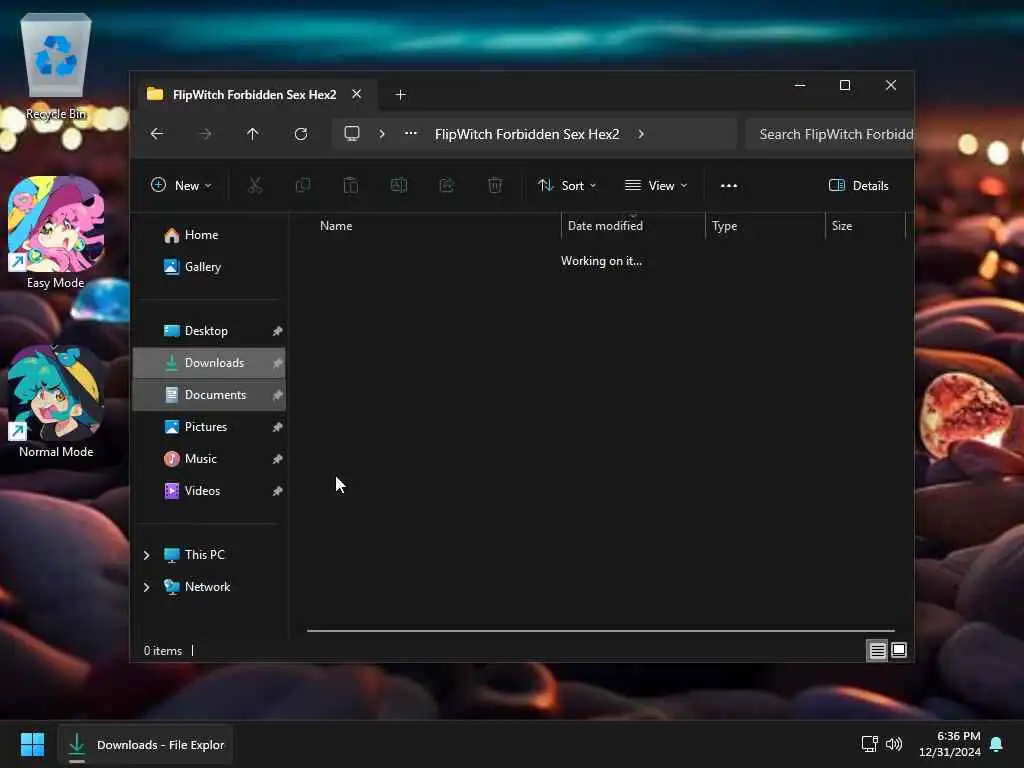Screen dimensions: 1024x768
Task: Click the horizontal scrollbar in file list
Action: pos(601,631)
